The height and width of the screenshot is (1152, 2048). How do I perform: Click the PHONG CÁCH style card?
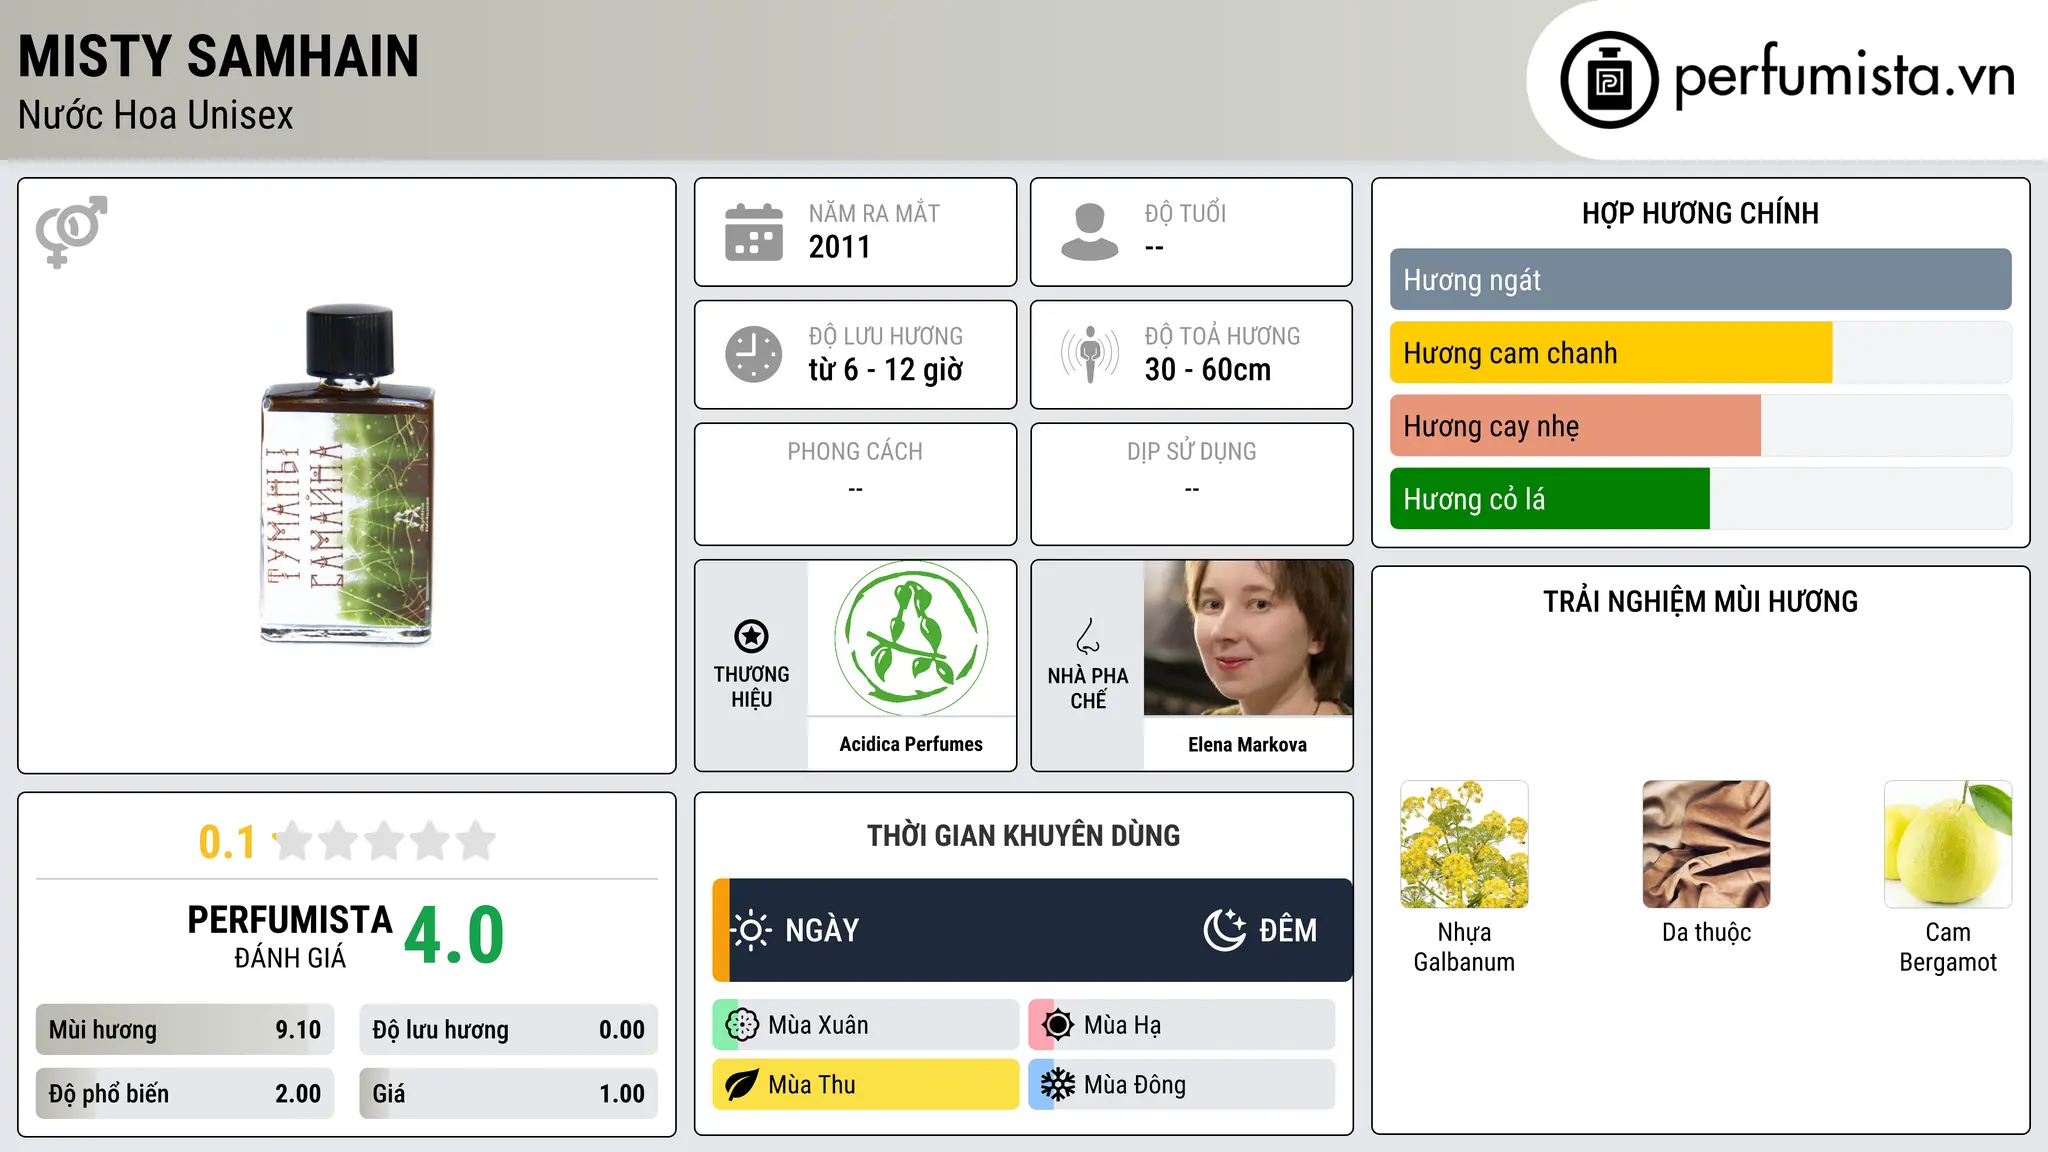pos(856,484)
